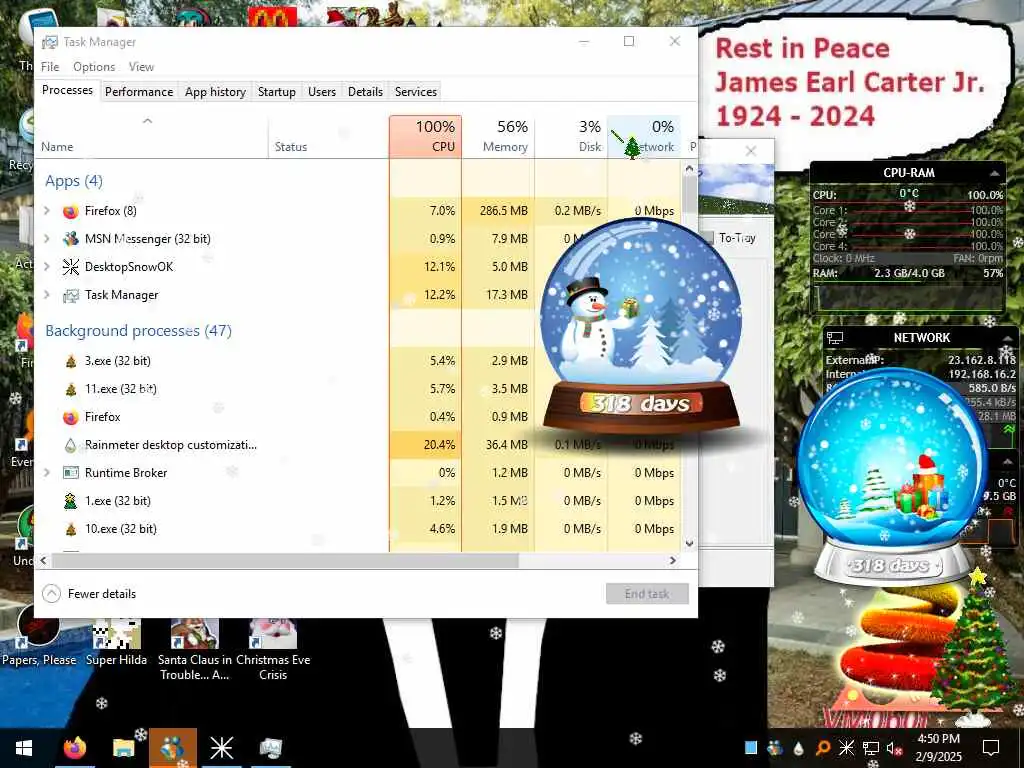Select the 10.exe (32 bit) tree icon
Viewport: 1024px width, 768px height.
71,529
